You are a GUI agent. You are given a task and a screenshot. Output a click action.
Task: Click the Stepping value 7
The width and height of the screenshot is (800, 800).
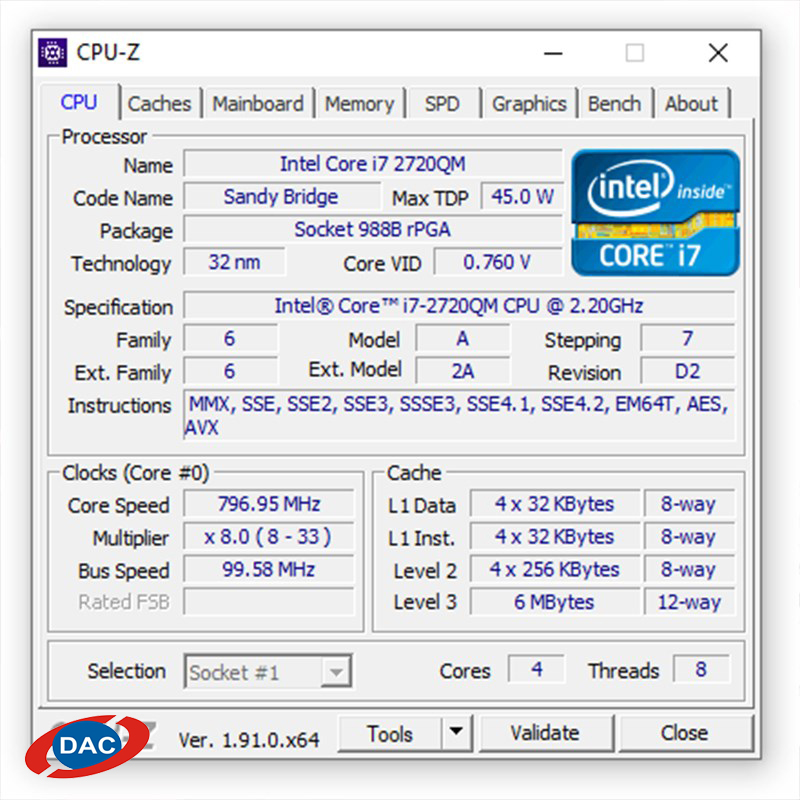tap(687, 339)
